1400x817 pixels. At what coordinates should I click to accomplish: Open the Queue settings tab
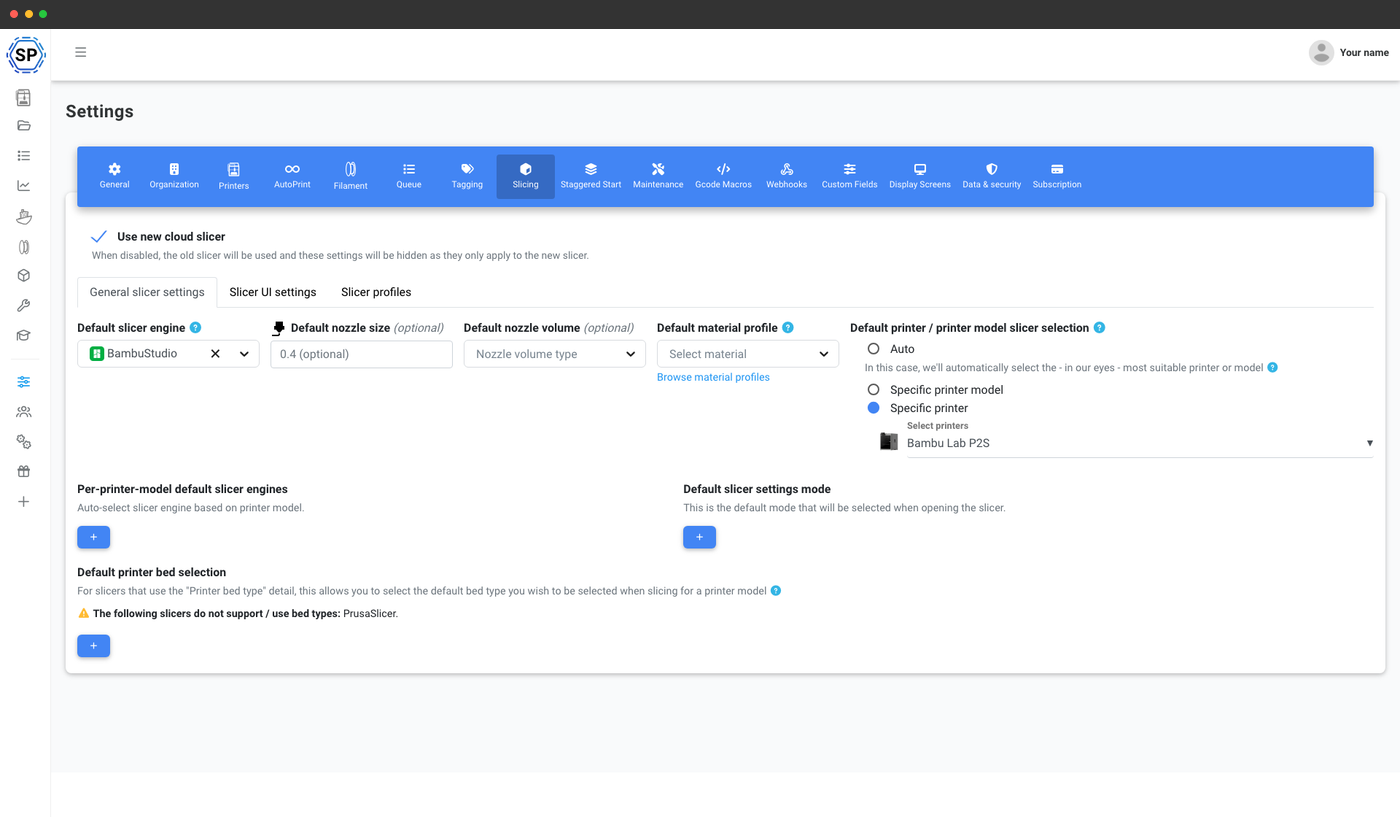409,176
